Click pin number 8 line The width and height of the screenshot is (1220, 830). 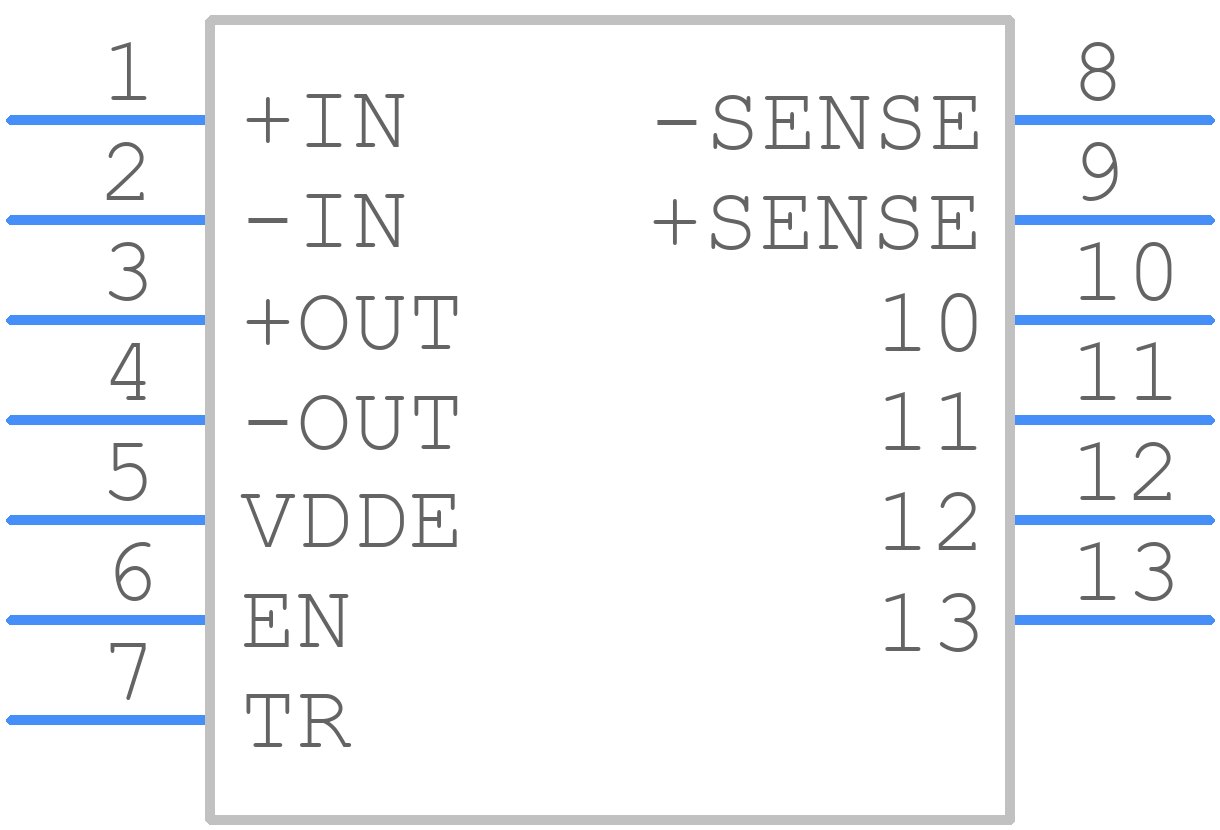[x=1114, y=120]
